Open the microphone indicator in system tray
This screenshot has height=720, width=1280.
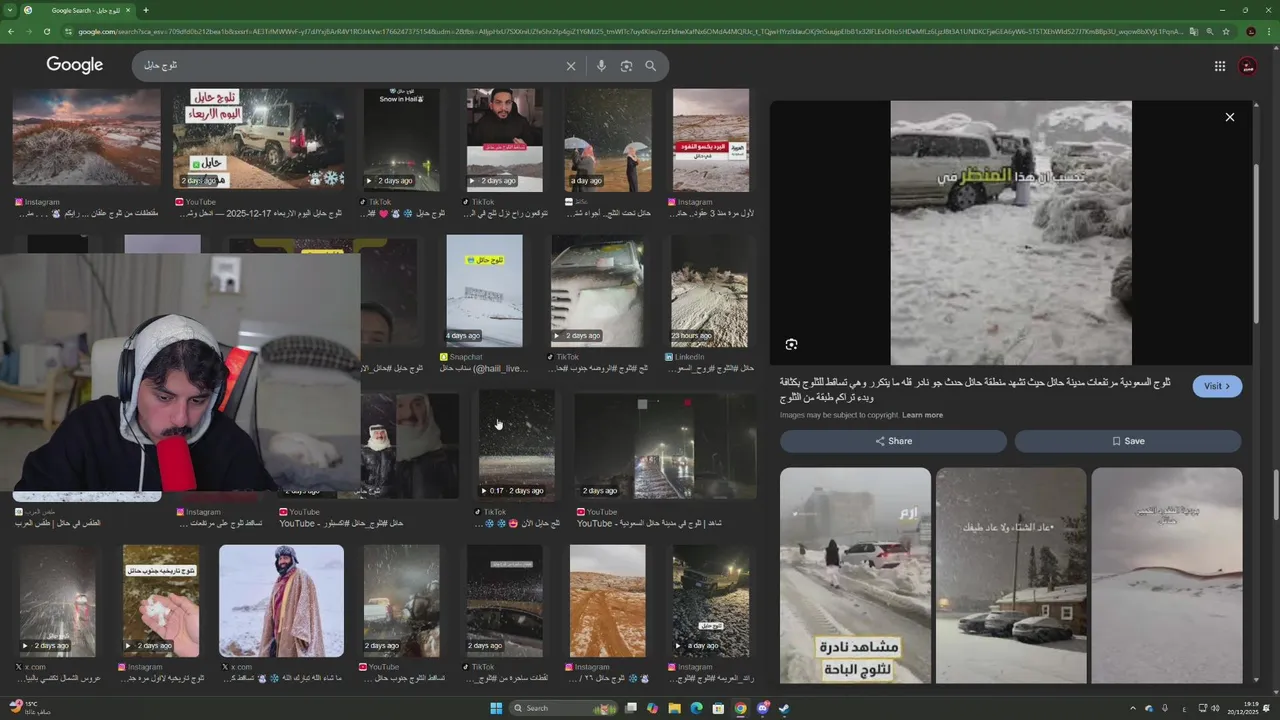tap(1164, 708)
